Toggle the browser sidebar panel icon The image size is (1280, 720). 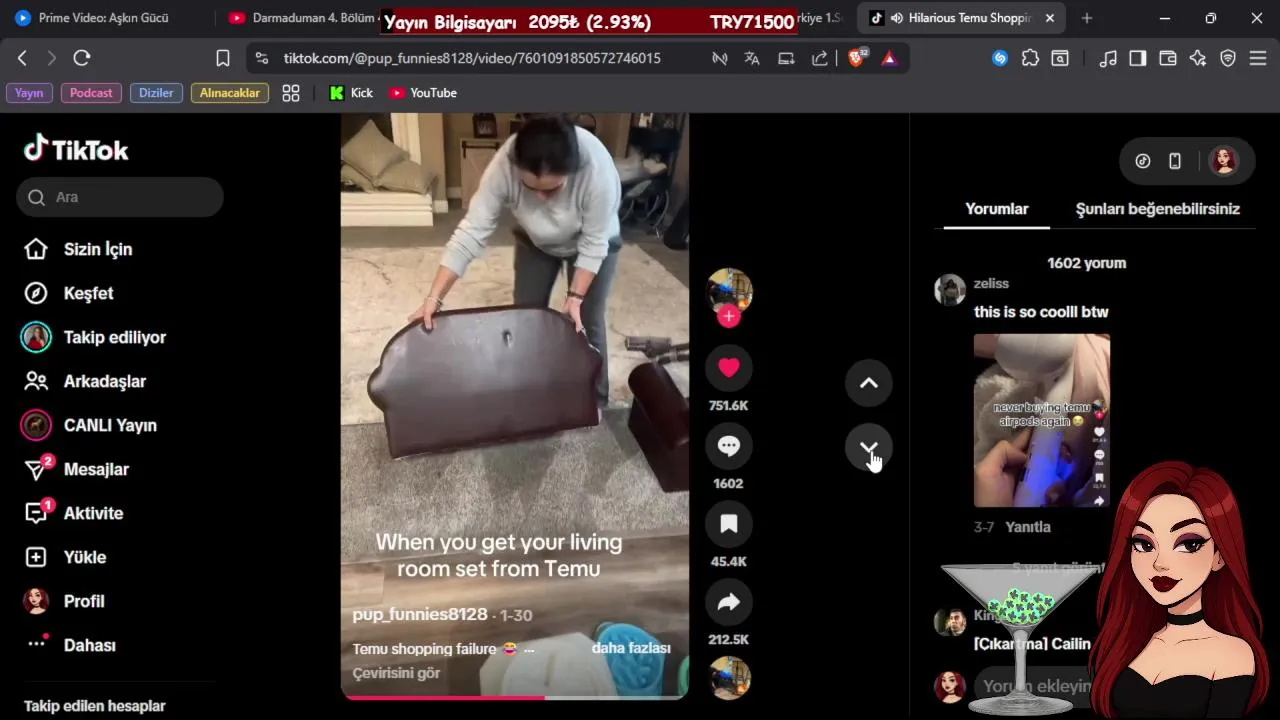[1138, 58]
